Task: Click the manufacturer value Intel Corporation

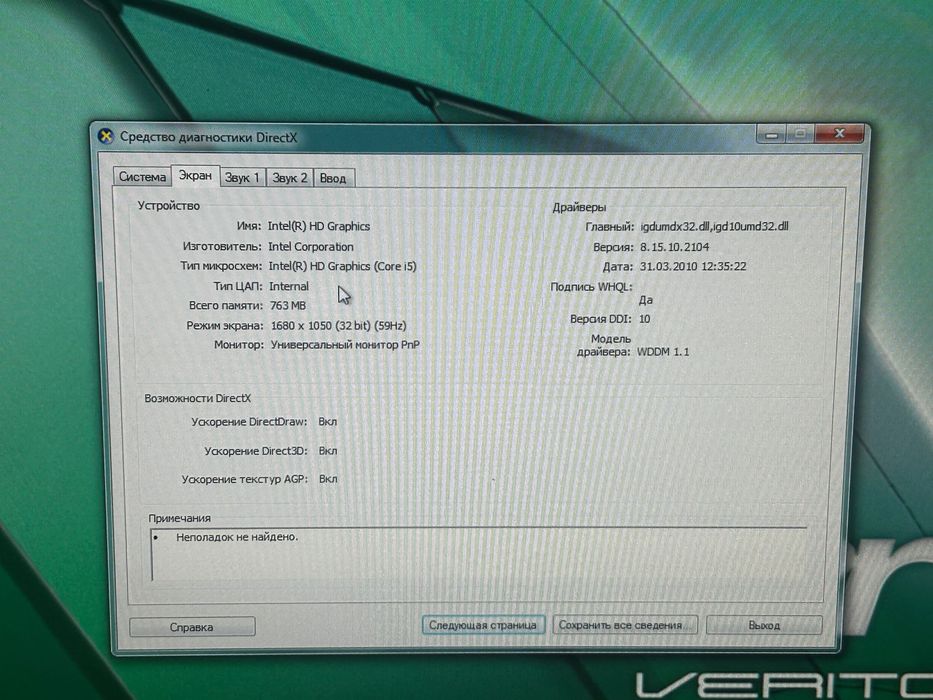Action: [x=311, y=246]
